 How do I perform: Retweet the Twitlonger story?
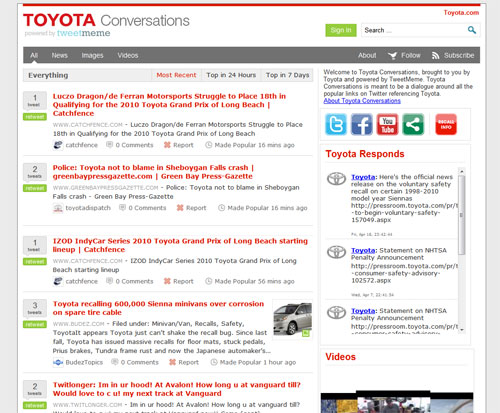(35, 405)
